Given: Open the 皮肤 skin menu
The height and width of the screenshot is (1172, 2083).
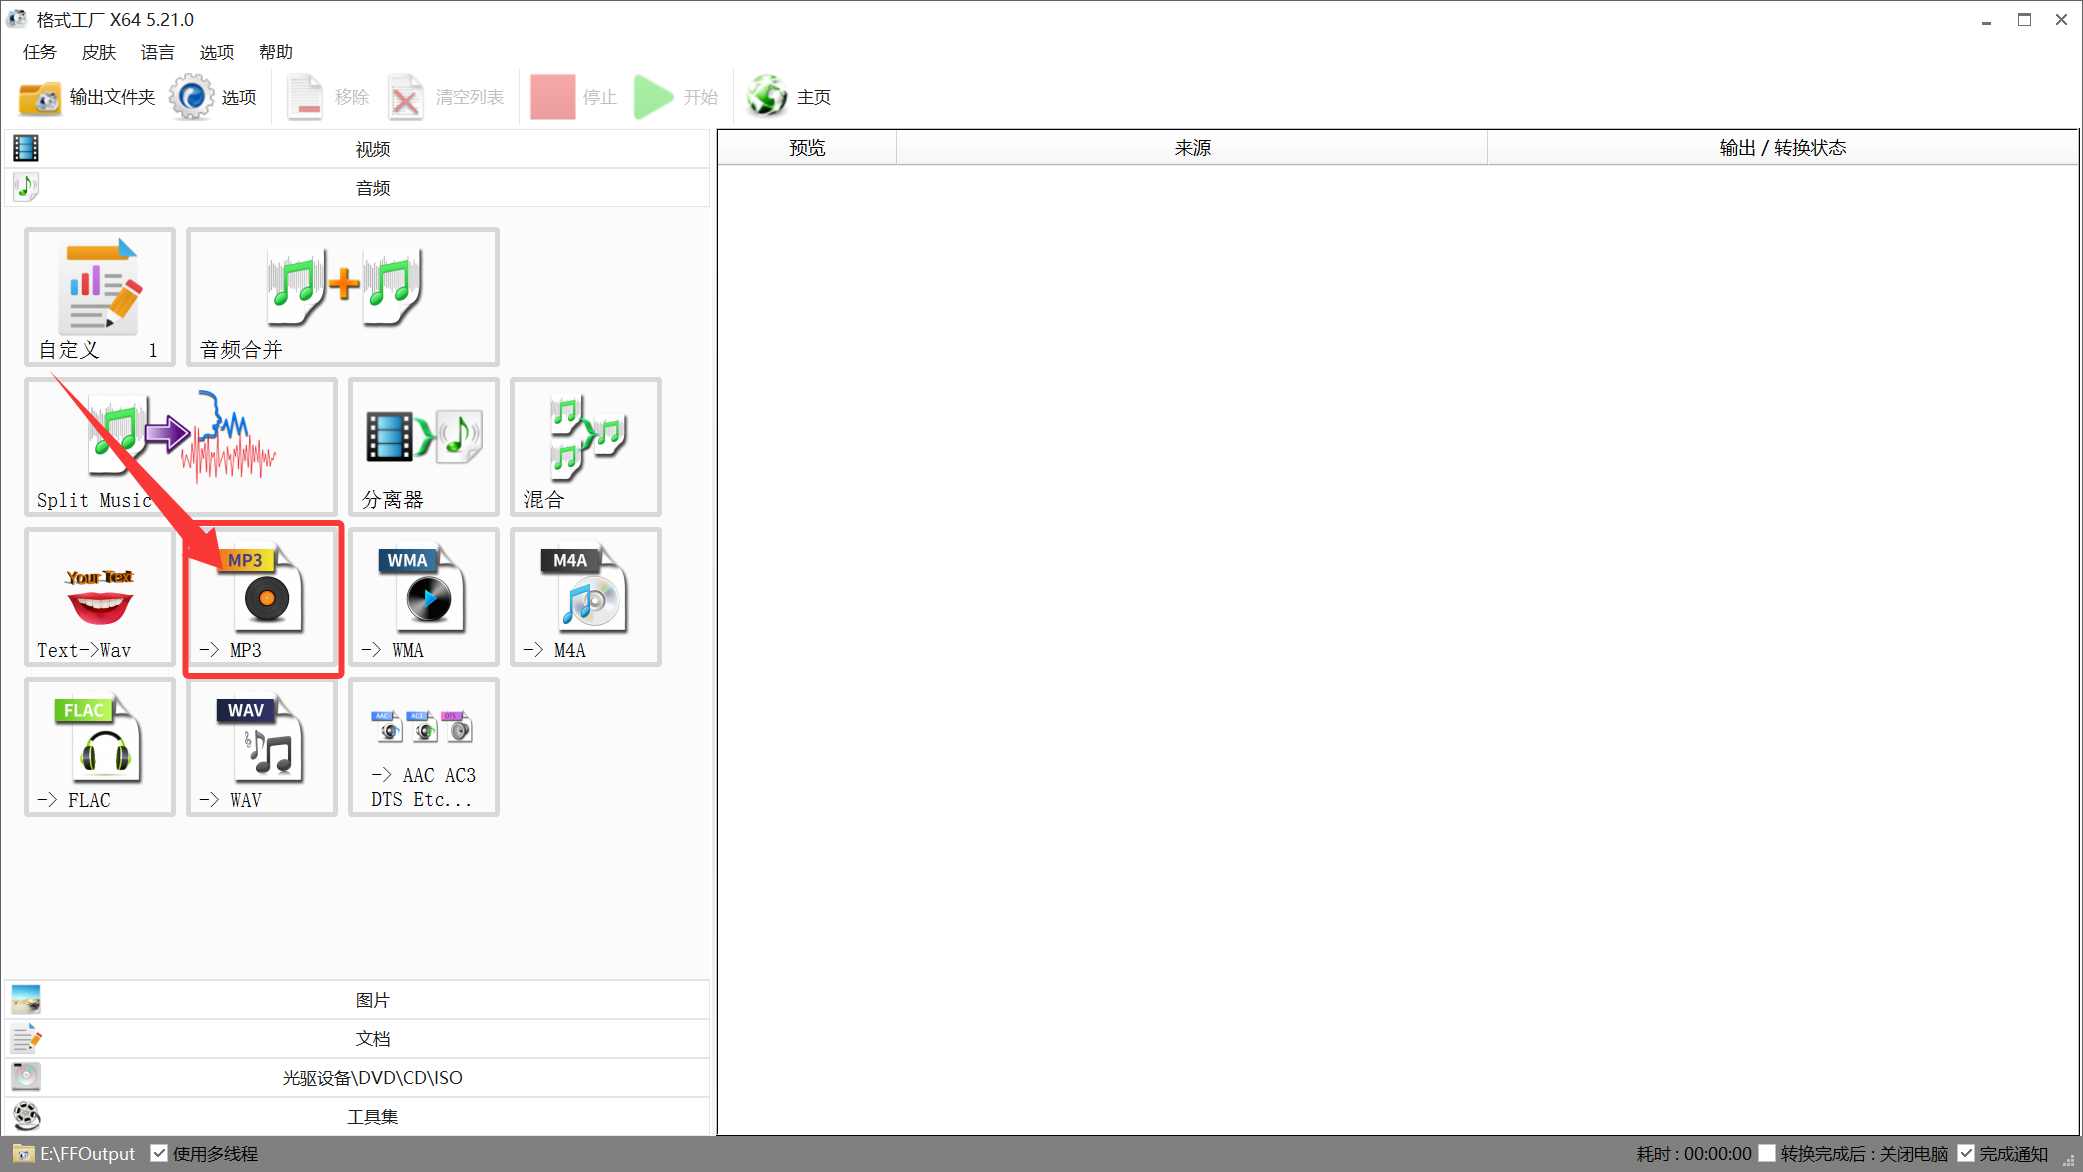Looking at the screenshot, I should (99, 52).
